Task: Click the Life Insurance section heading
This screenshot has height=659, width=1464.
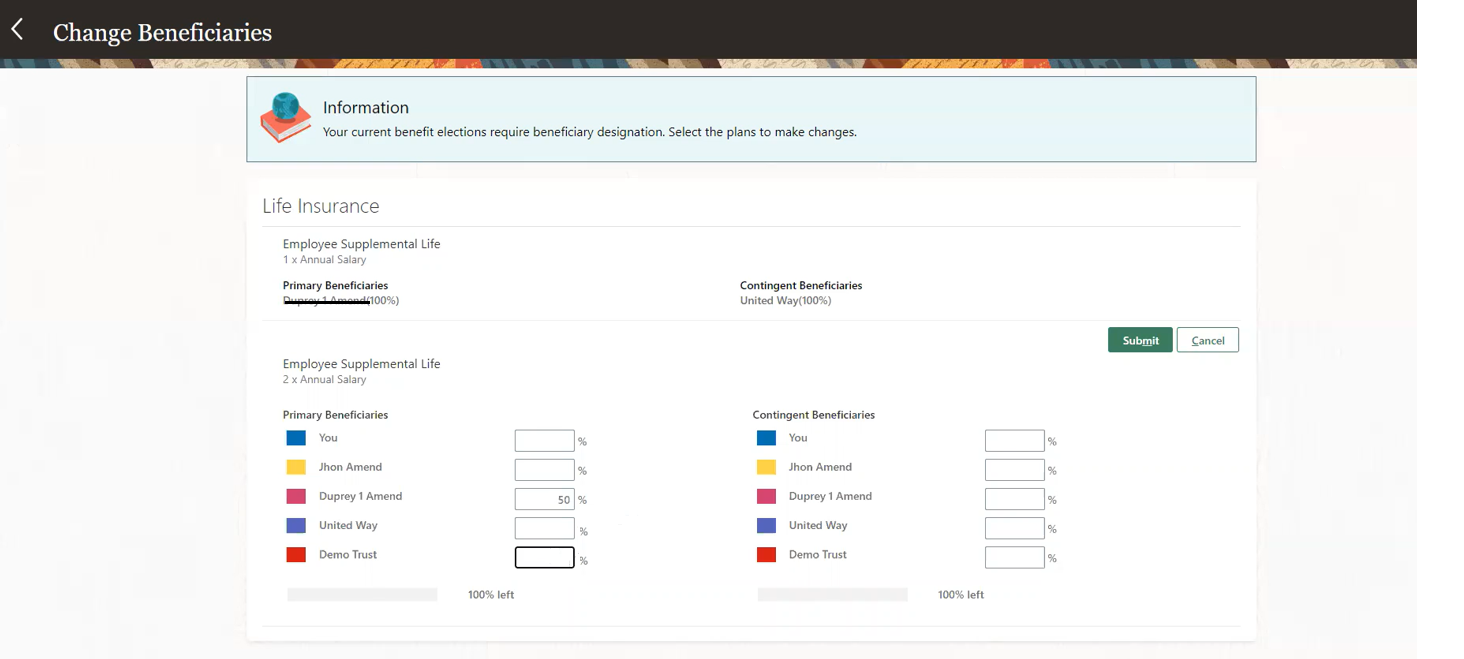Action: [x=321, y=206]
